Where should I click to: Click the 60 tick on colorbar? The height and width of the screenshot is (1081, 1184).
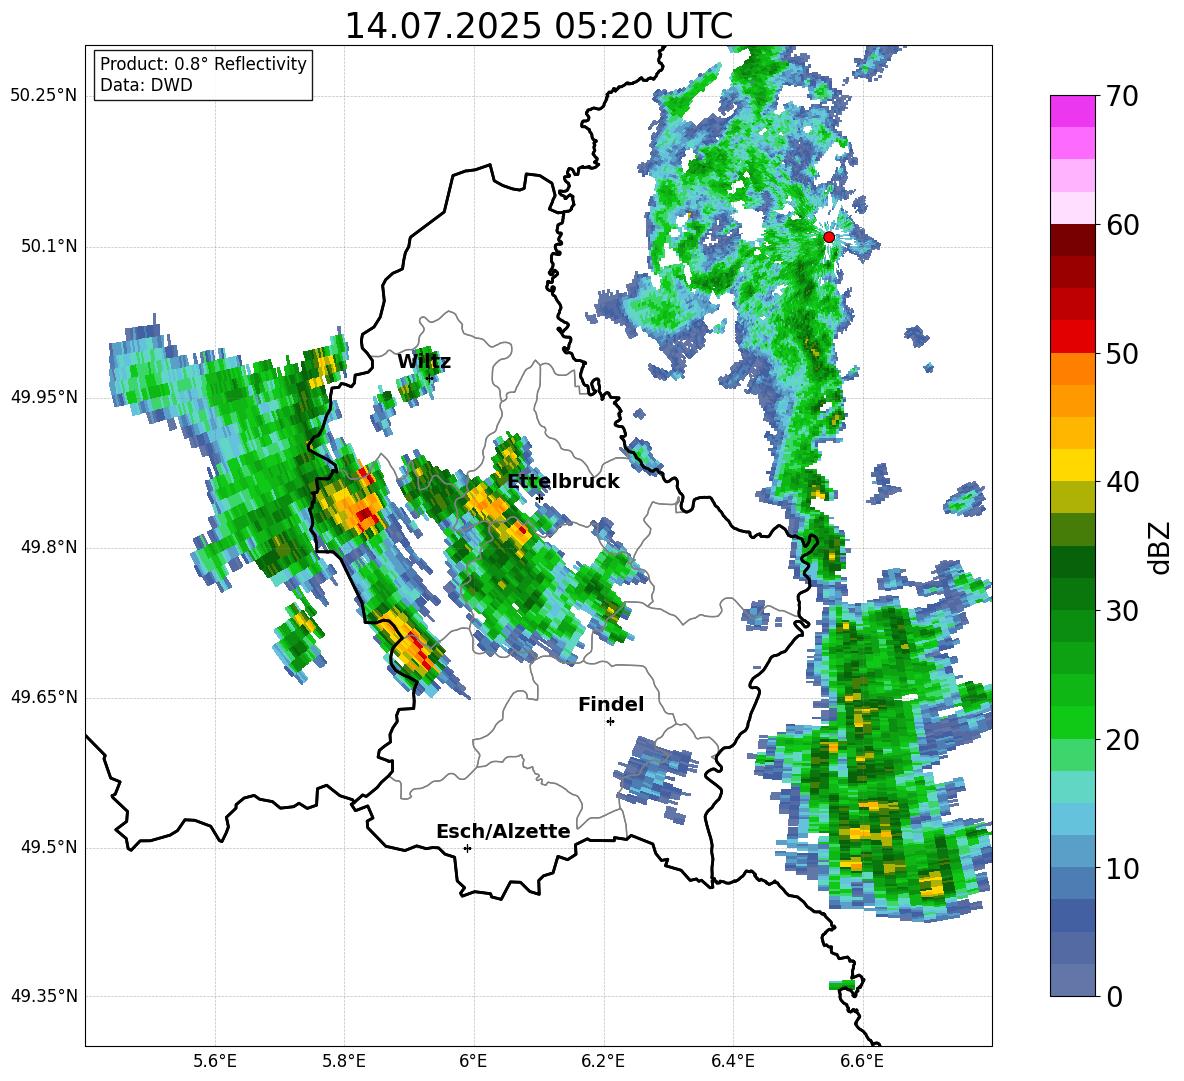tap(1122, 225)
